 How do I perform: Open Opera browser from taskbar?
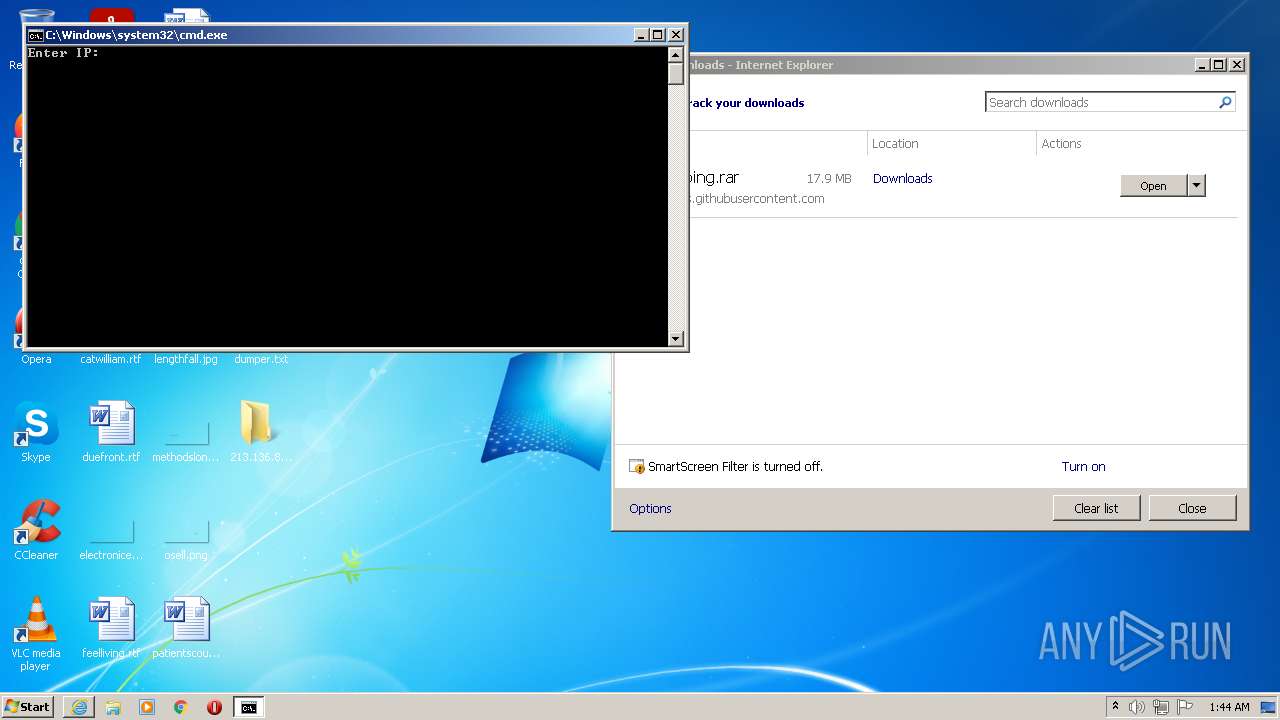(x=214, y=707)
